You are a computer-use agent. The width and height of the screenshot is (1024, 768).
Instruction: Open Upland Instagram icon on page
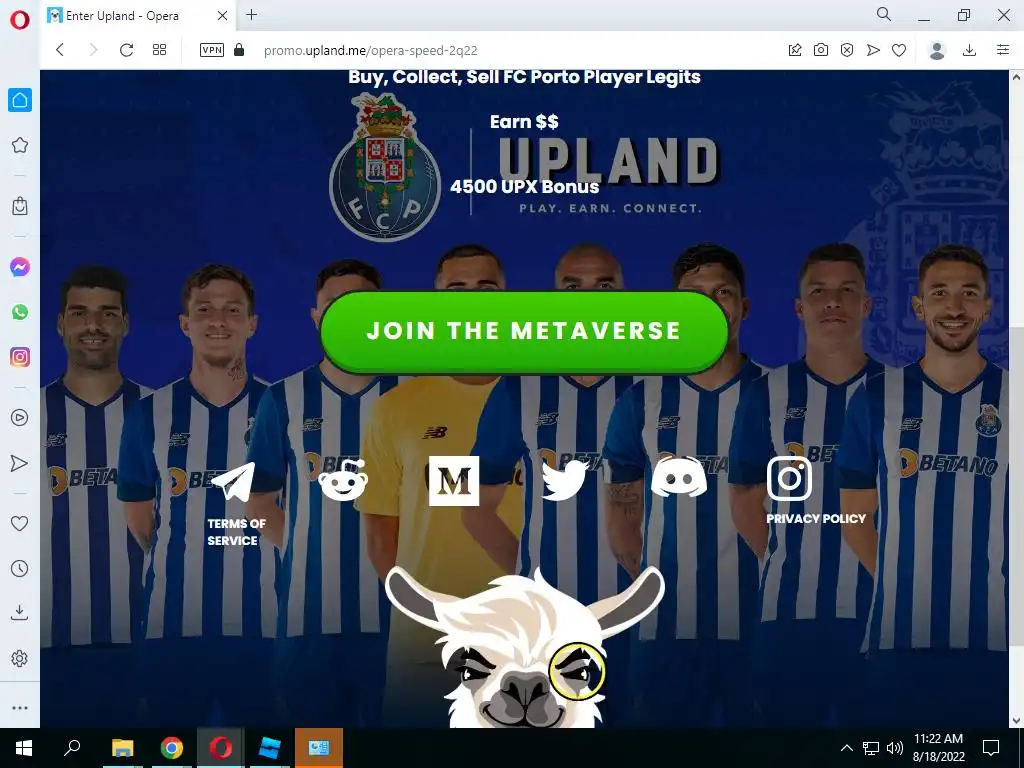(x=790, y=479)
